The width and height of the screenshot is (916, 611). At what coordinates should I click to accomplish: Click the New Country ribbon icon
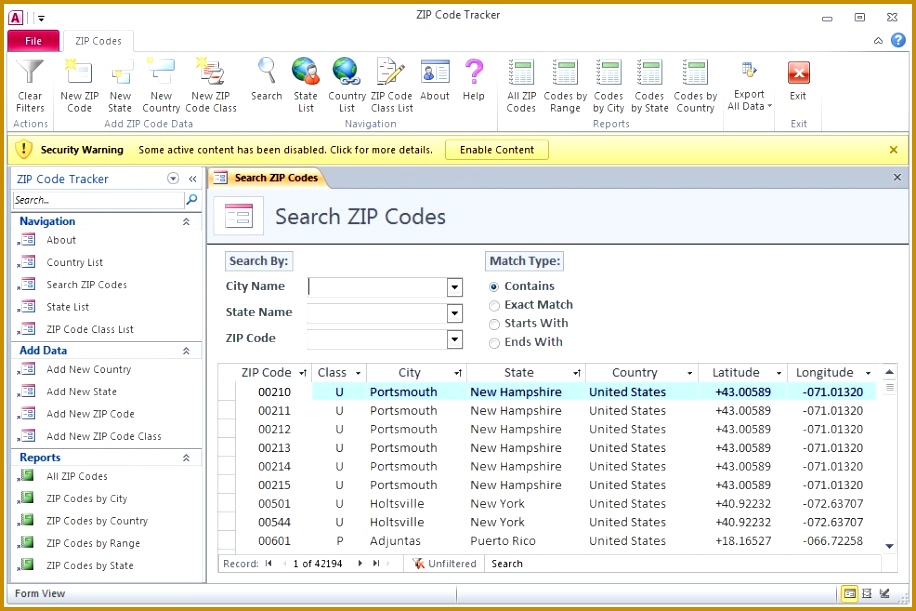(x=161, y=72)
